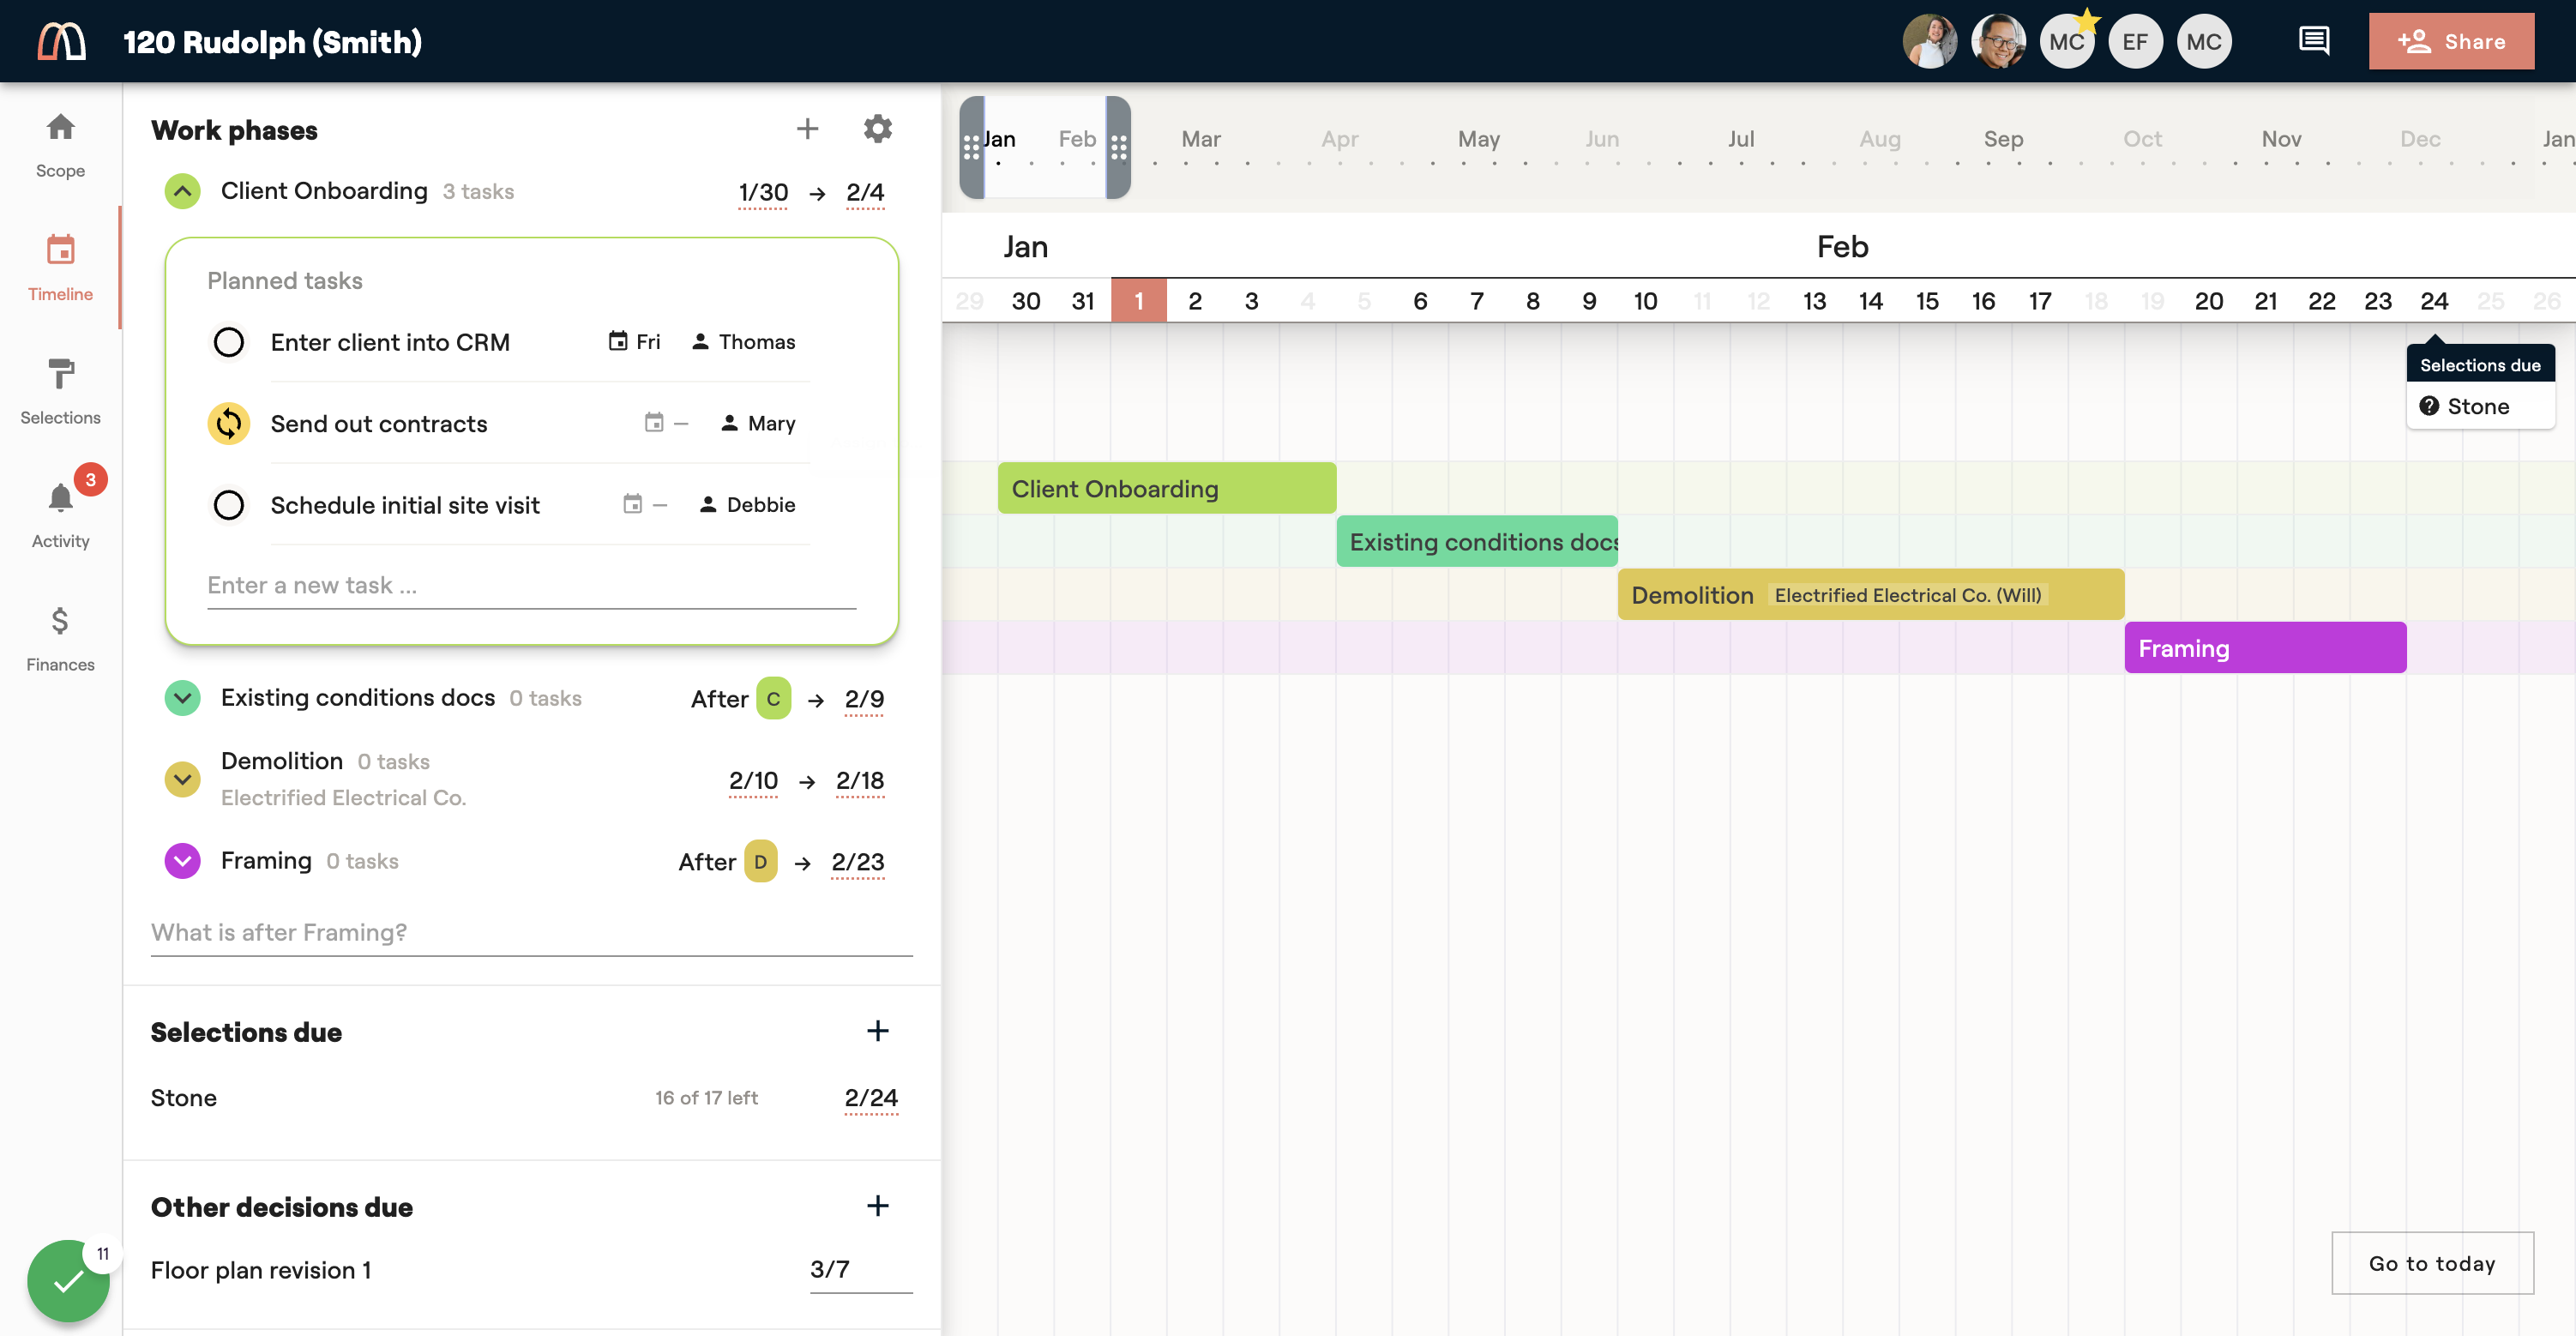The width and height of the screenshot is (2576, 1336).
Task: Expand the Demolition phase
Action: point(182,778)
